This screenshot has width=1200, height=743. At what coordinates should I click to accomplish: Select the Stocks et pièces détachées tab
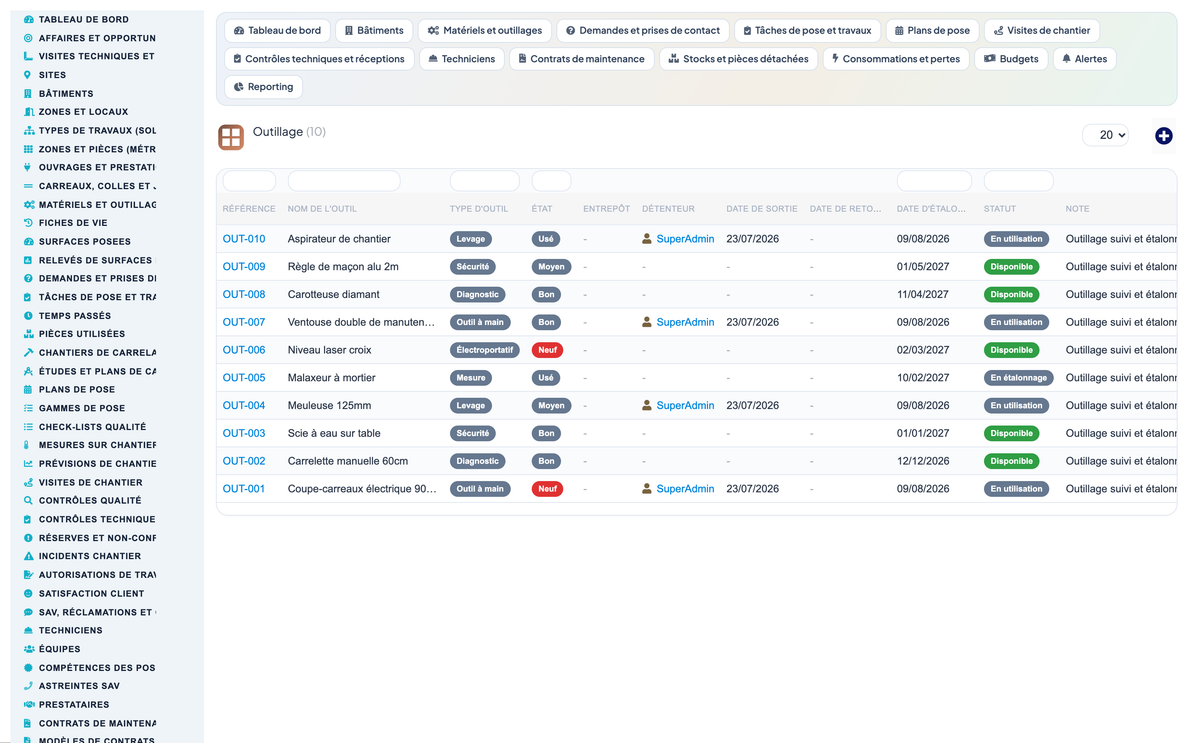click(x=738, y=59)
